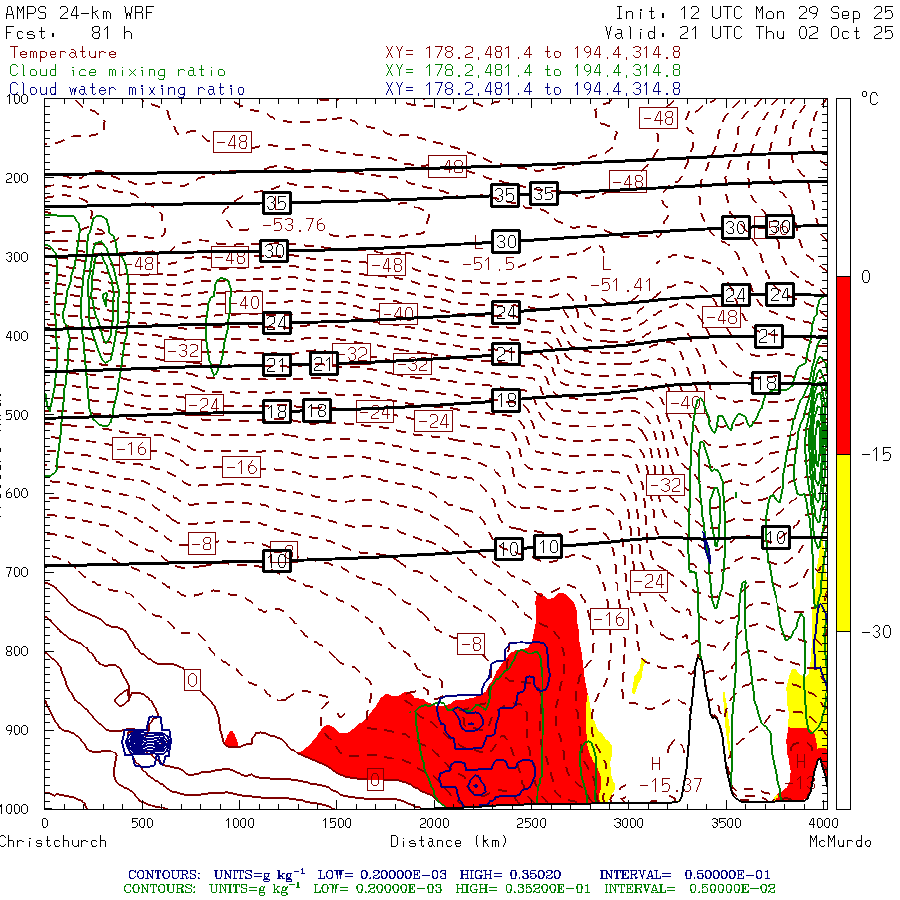Click the 'Valid: 21 UTC Thu 02 Oct 25' line

[x=749, y=33]
